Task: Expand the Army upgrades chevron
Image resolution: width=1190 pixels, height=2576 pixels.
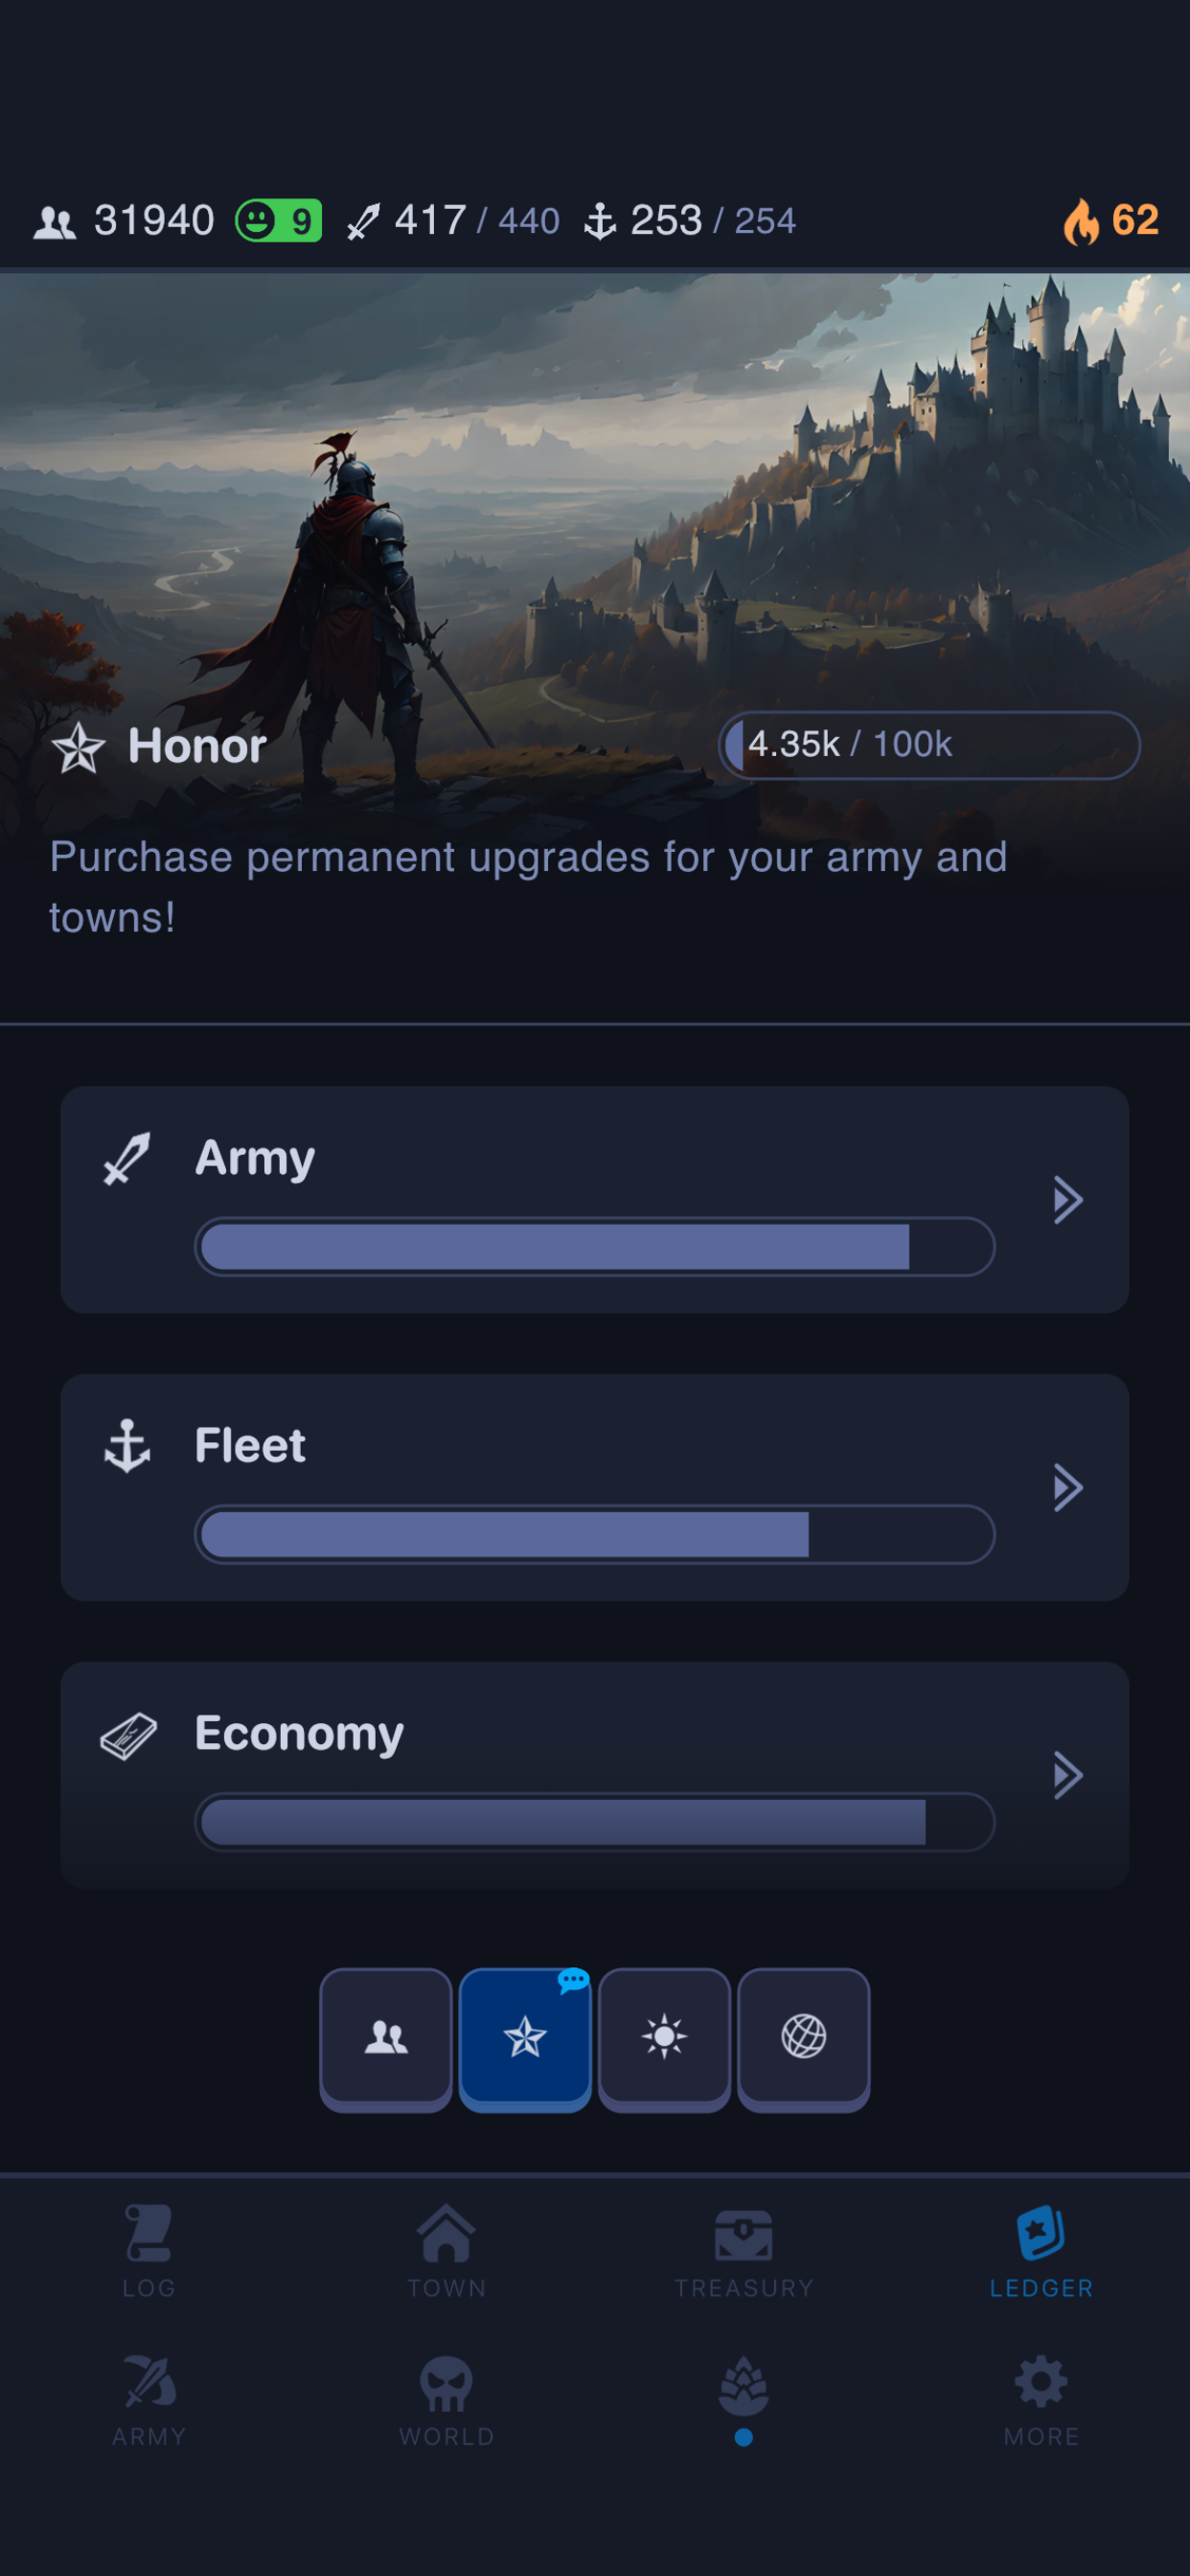Action: tap(1068, 1200)
